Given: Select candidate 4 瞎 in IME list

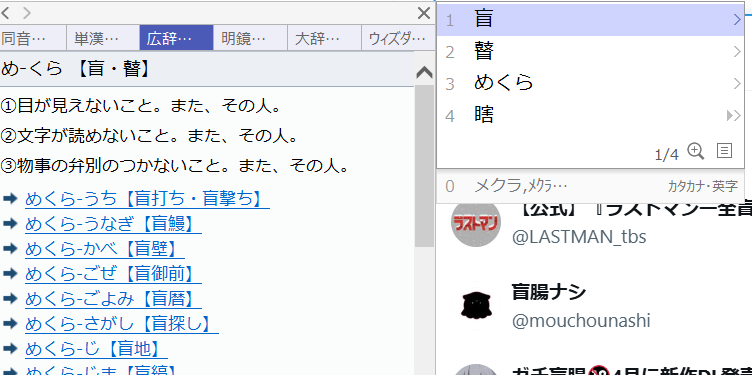Looking at the screenshot, I should (590, 115).
